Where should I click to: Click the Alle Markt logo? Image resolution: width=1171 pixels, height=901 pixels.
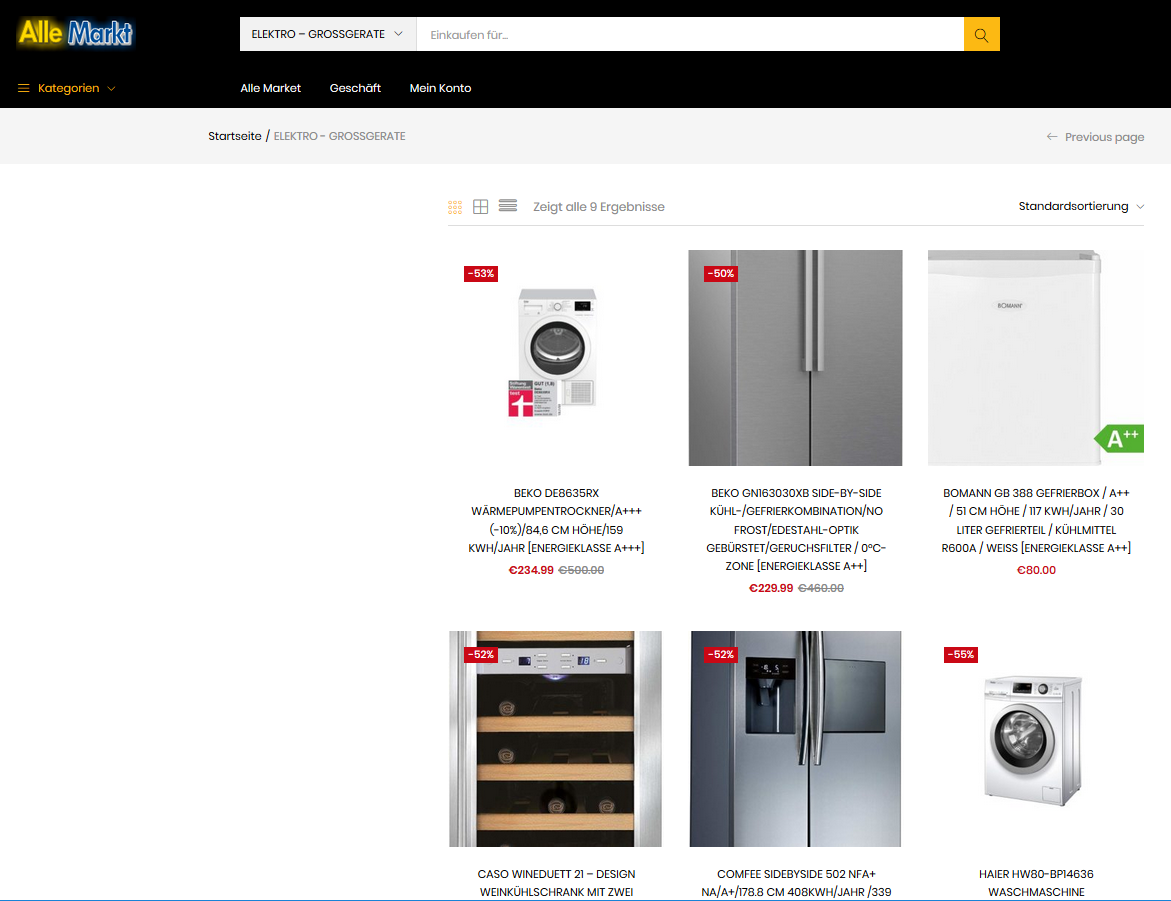[x=75, y=33]
